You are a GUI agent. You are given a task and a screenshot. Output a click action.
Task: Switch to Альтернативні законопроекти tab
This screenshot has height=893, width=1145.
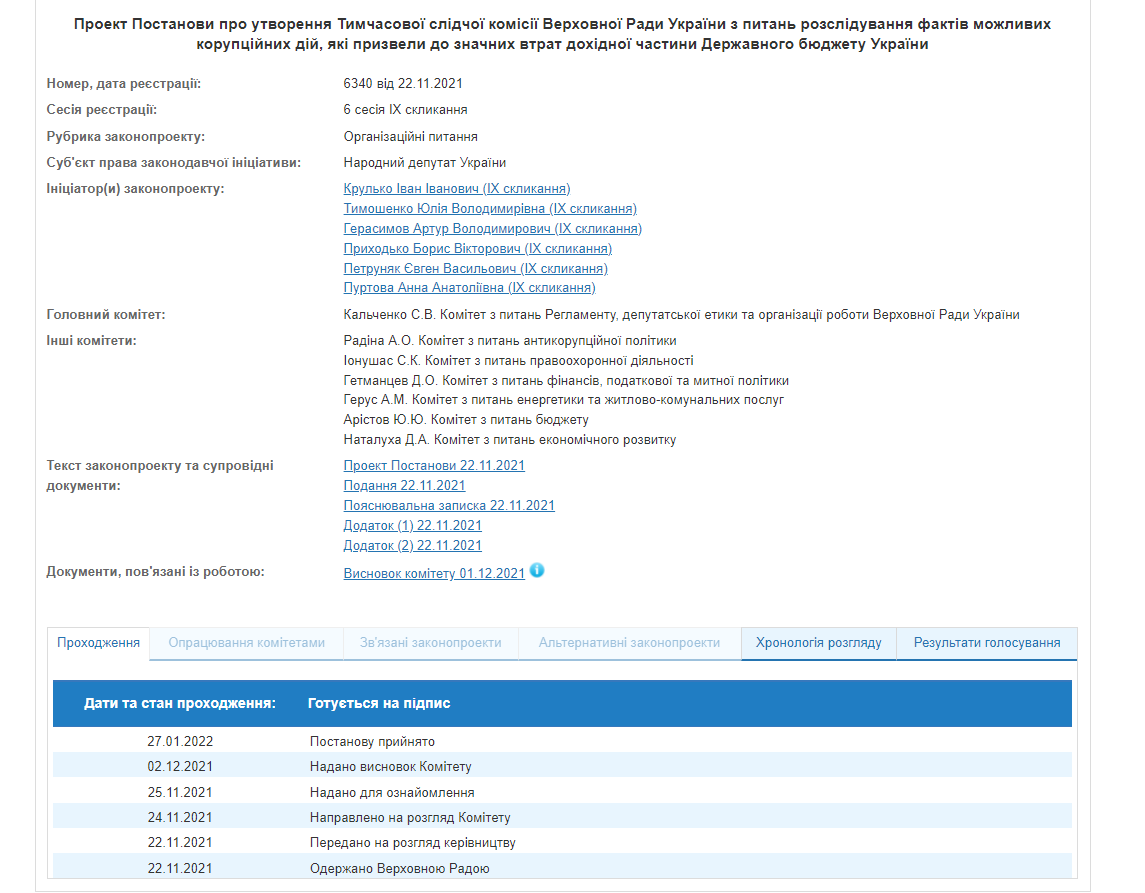tap(629, 643)
